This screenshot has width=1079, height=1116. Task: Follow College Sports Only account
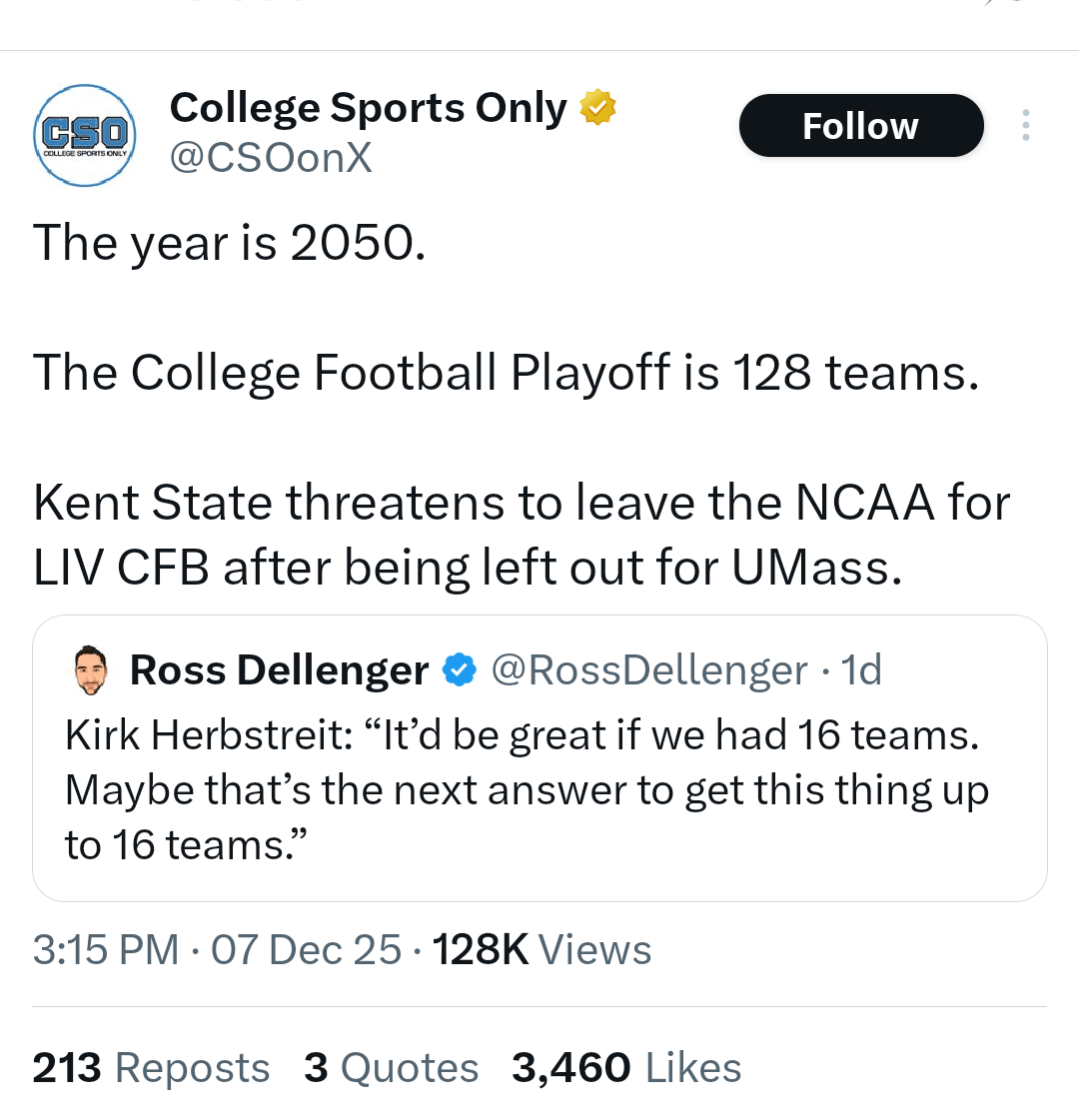click(x=860, y=126)
